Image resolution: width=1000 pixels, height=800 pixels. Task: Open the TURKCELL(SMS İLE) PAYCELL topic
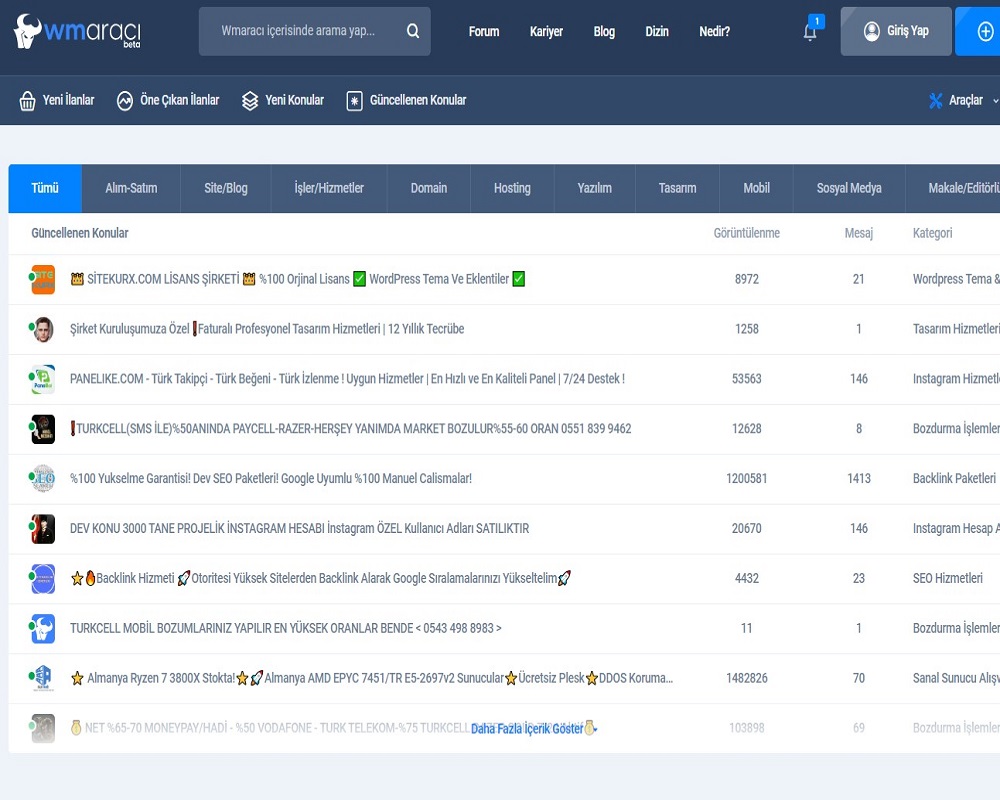point(351,429)
